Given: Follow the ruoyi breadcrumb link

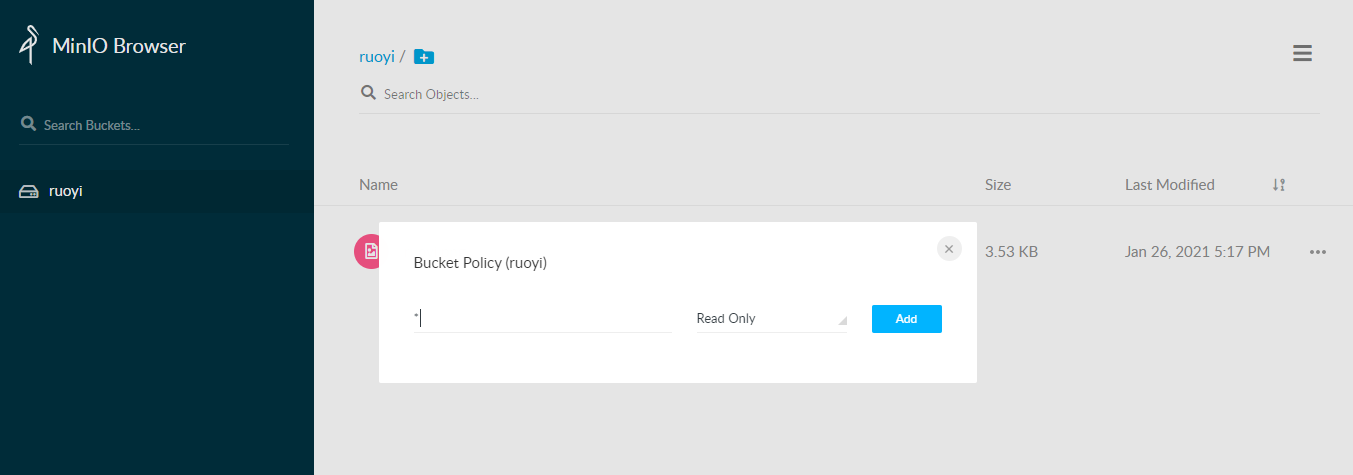Looking at the screenshot, I should 377,57.
